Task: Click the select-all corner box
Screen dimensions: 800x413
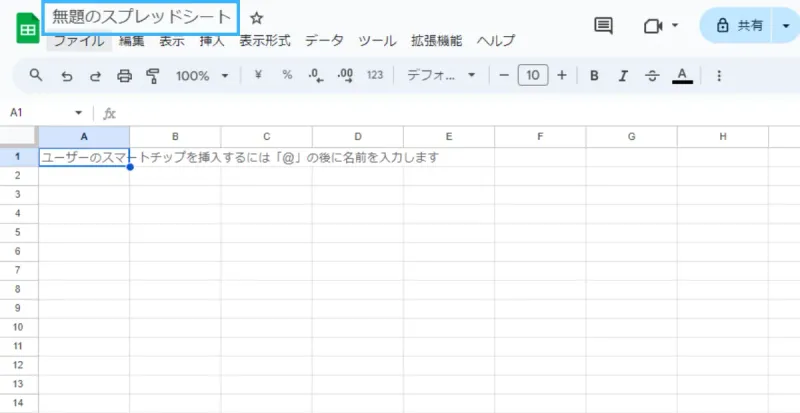Action: [19, 137]
